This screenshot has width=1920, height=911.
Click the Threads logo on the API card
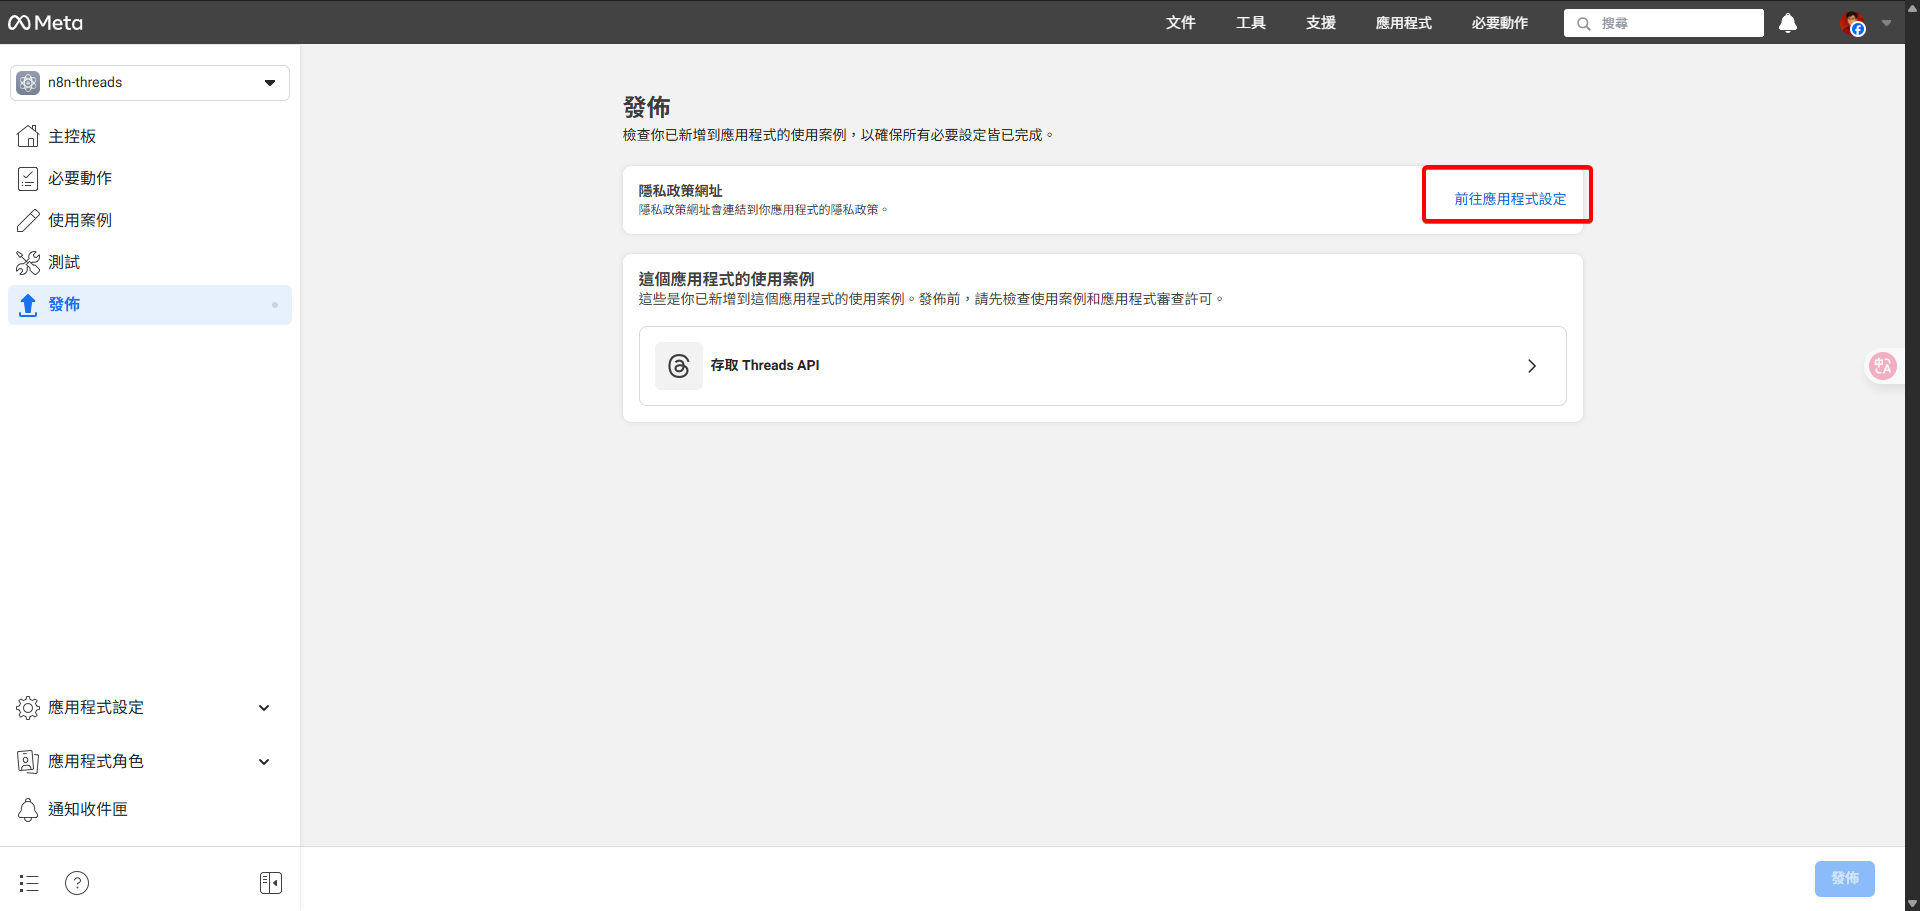[x=678, y=366]
